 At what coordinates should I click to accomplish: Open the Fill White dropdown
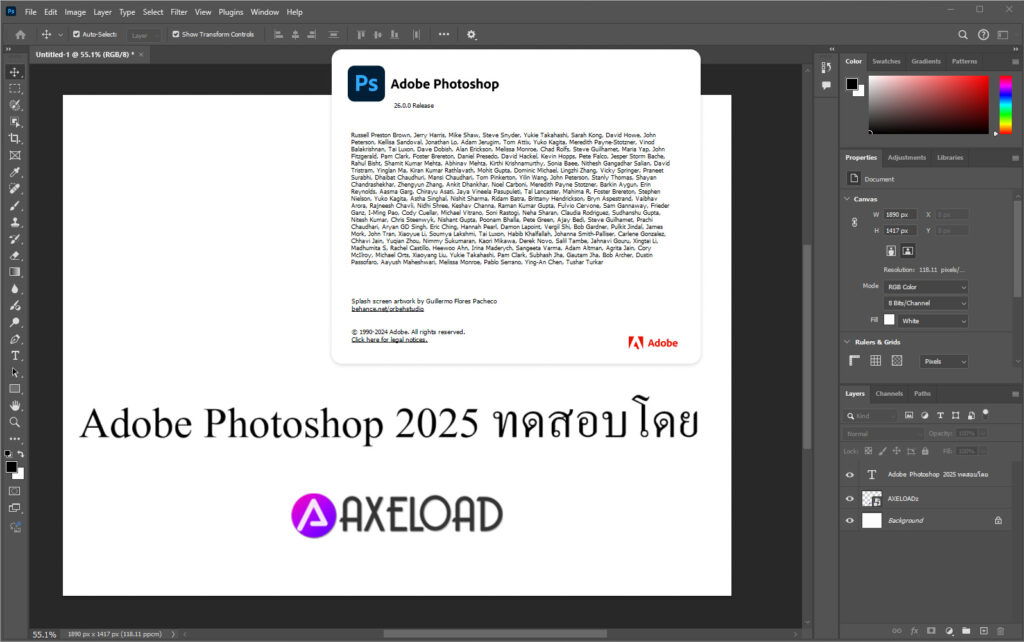(933, 321)
